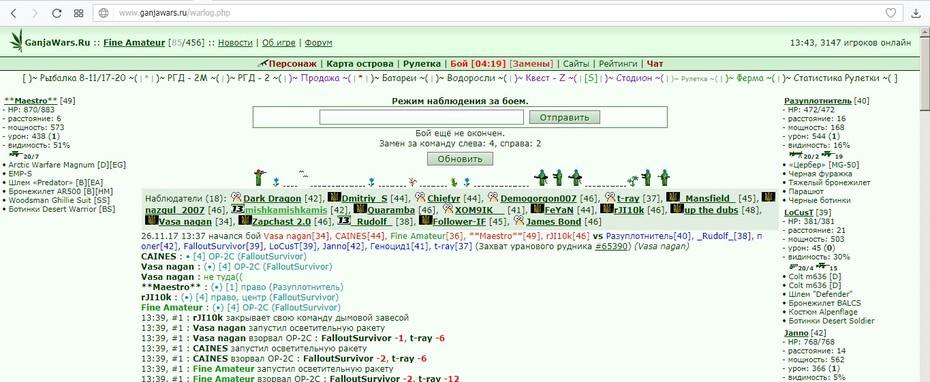Screen dimensions: 930x382
Task: Go back with the browser back arrow
Action: tap(14, 12)
